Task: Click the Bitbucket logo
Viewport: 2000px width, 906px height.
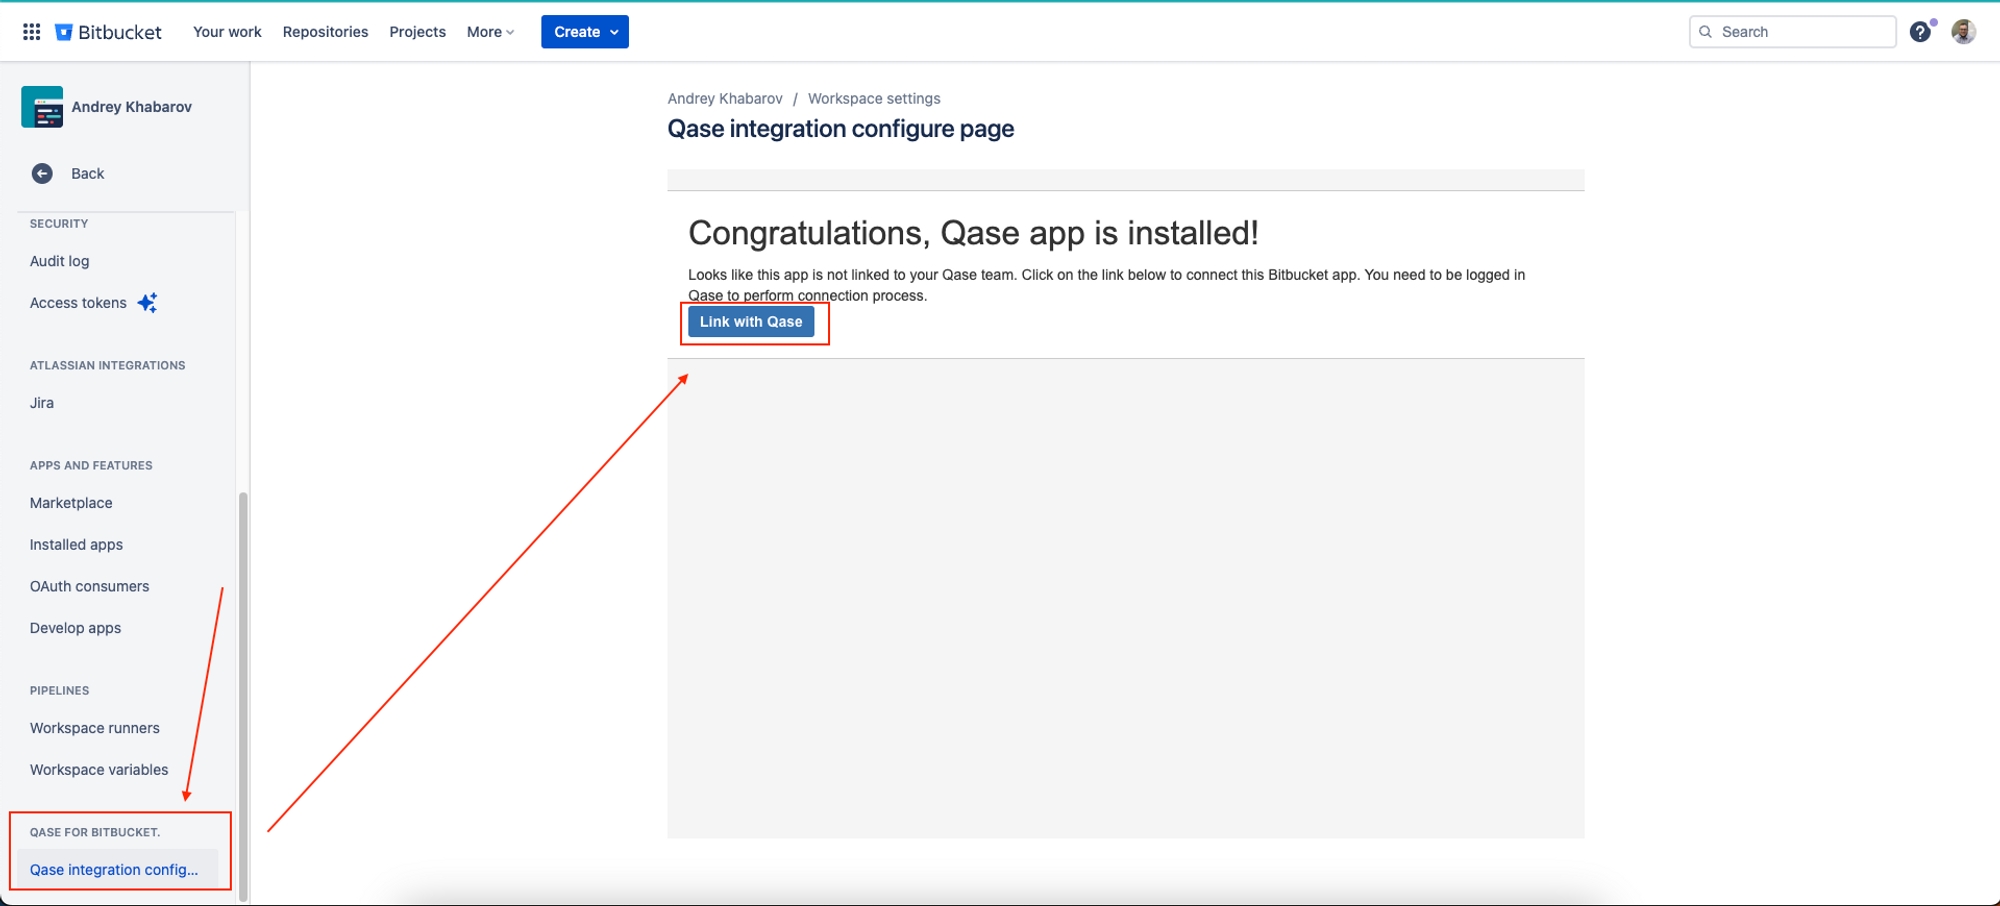Action: click(108, 32)
